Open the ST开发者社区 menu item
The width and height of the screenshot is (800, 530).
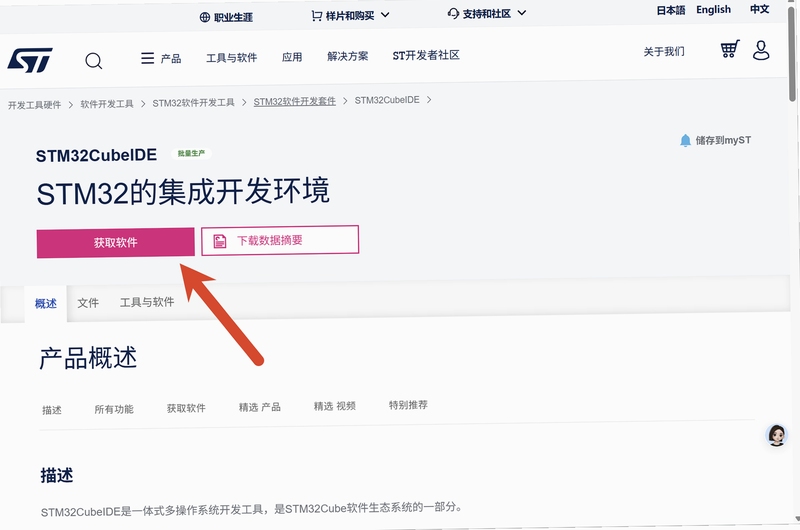[x=426, y=55]
